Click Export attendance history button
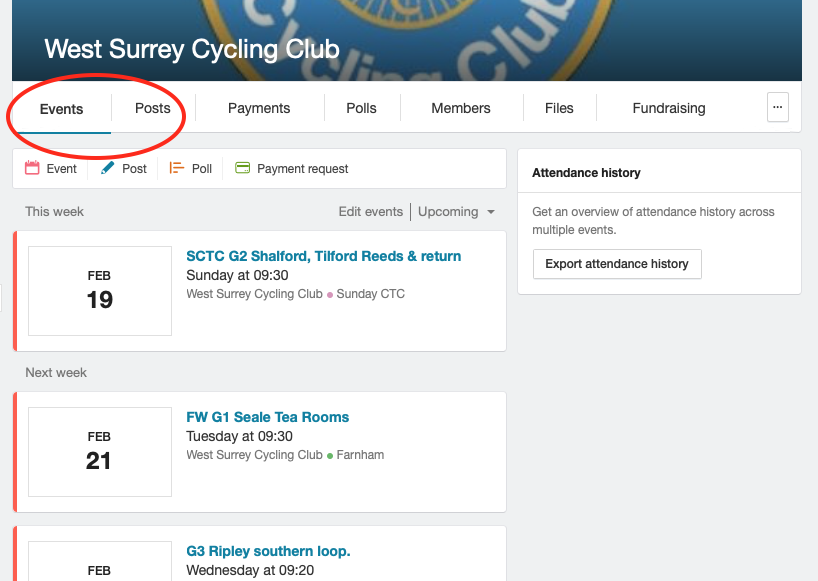The image size is (818, 581). [x=617, y=264]
